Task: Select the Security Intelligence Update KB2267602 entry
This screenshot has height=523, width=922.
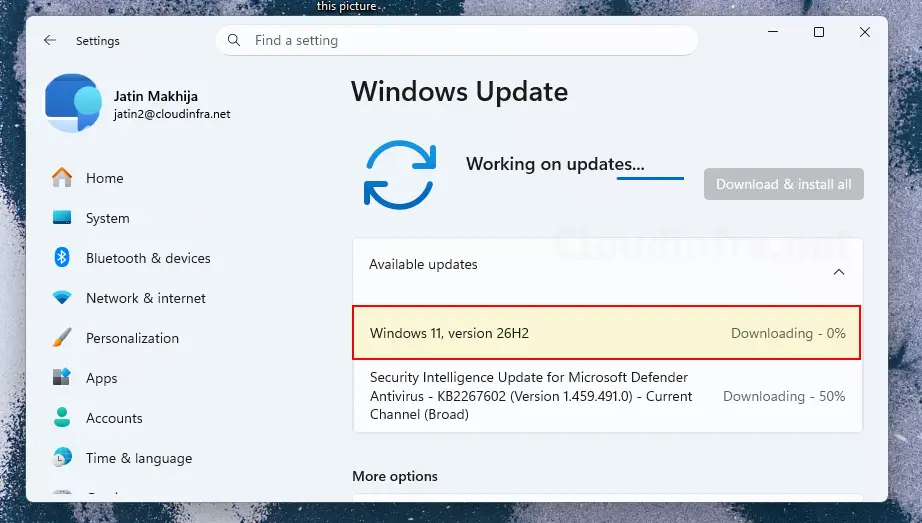Action: (x=608, y=396)
